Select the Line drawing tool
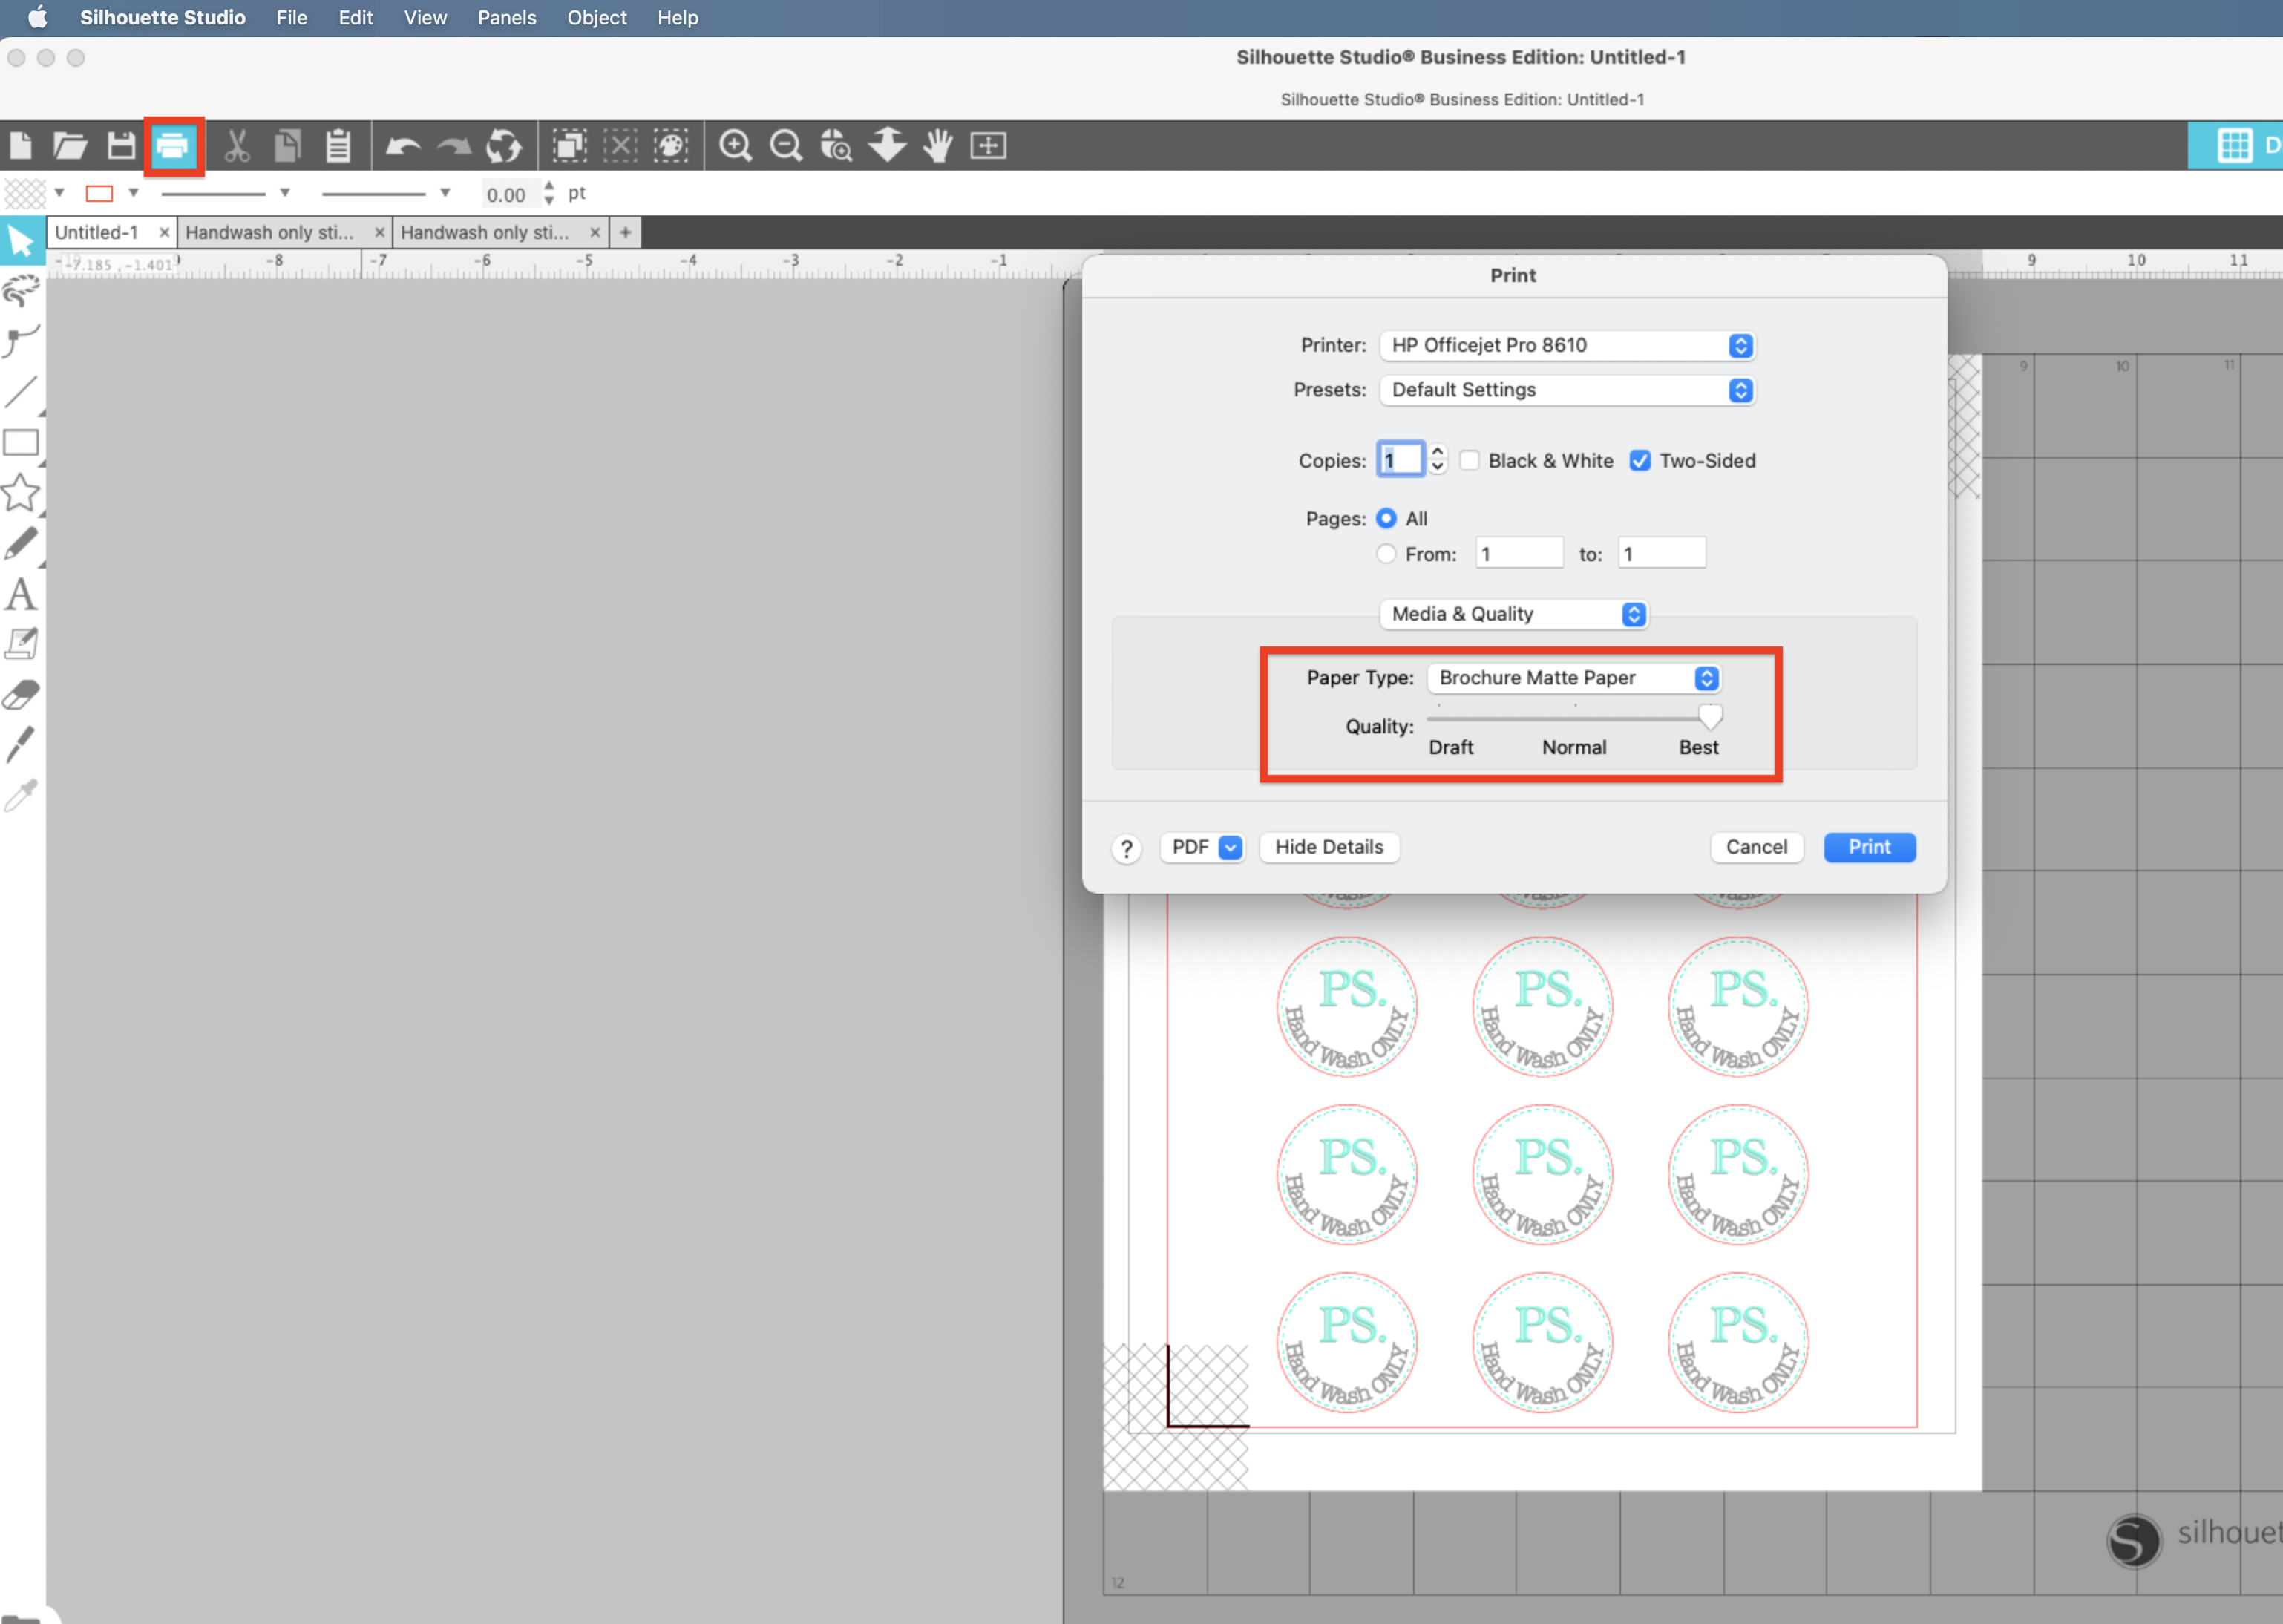 point(20,392)
